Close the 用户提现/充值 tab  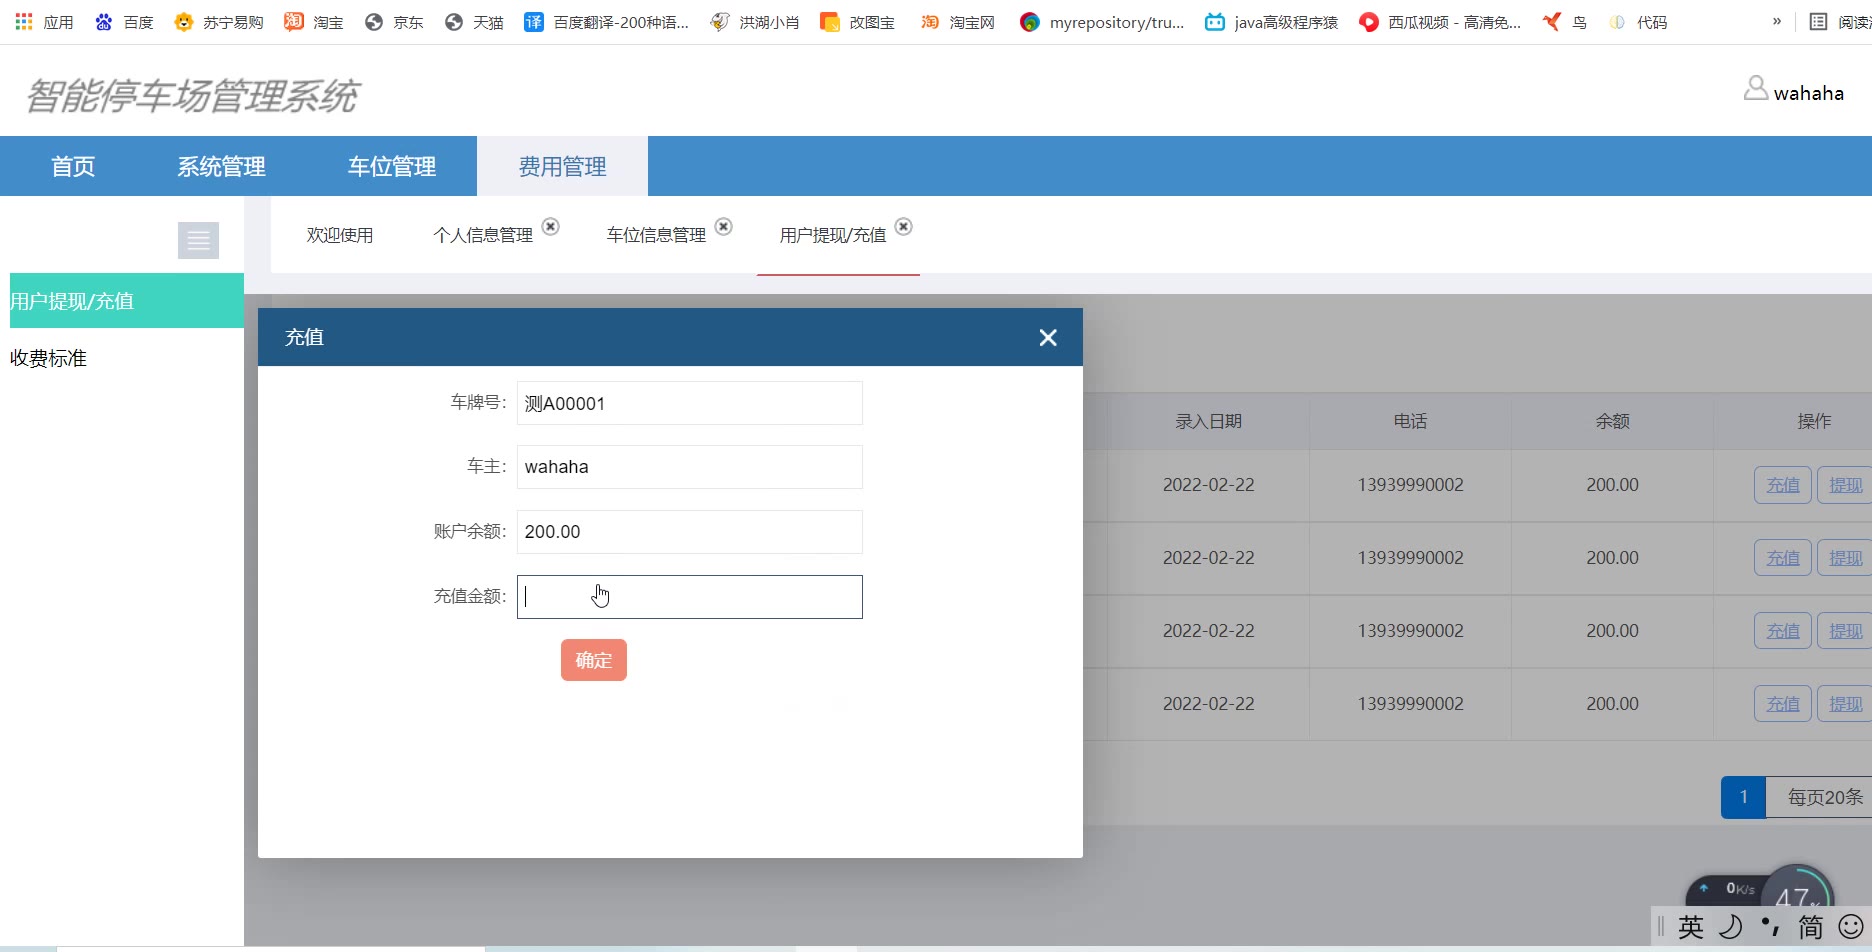[x=903, y=227]
